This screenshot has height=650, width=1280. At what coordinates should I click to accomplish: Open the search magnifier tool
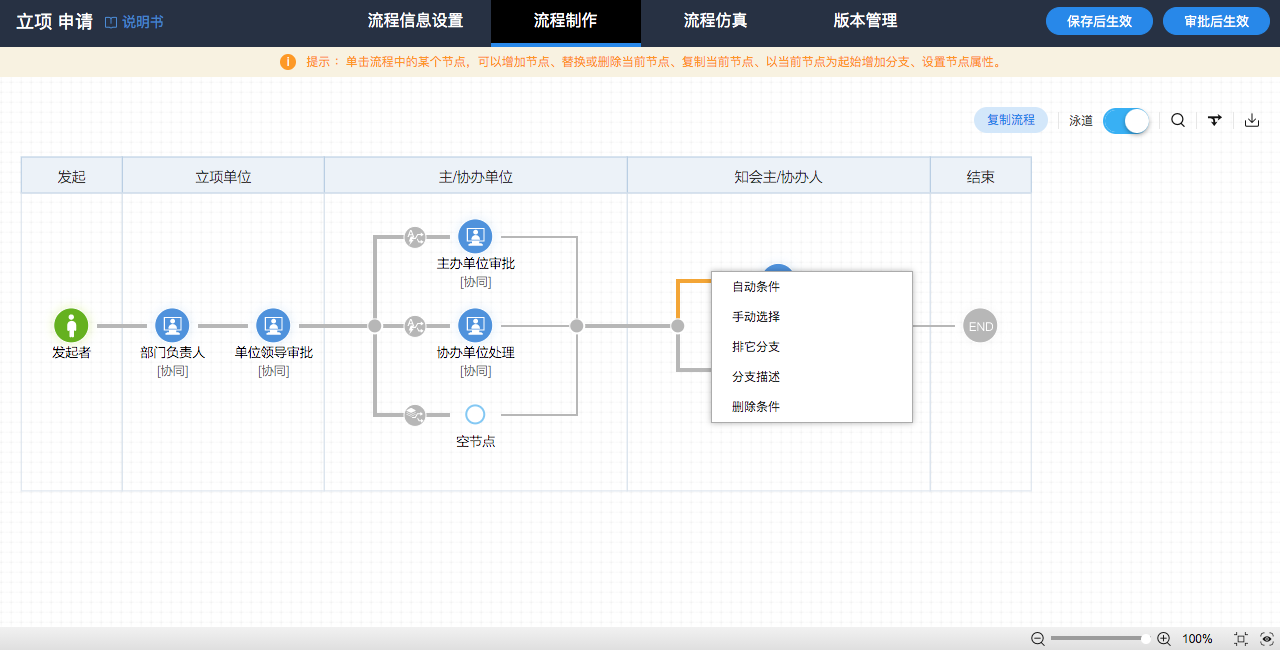click(x=1178, y=120)
